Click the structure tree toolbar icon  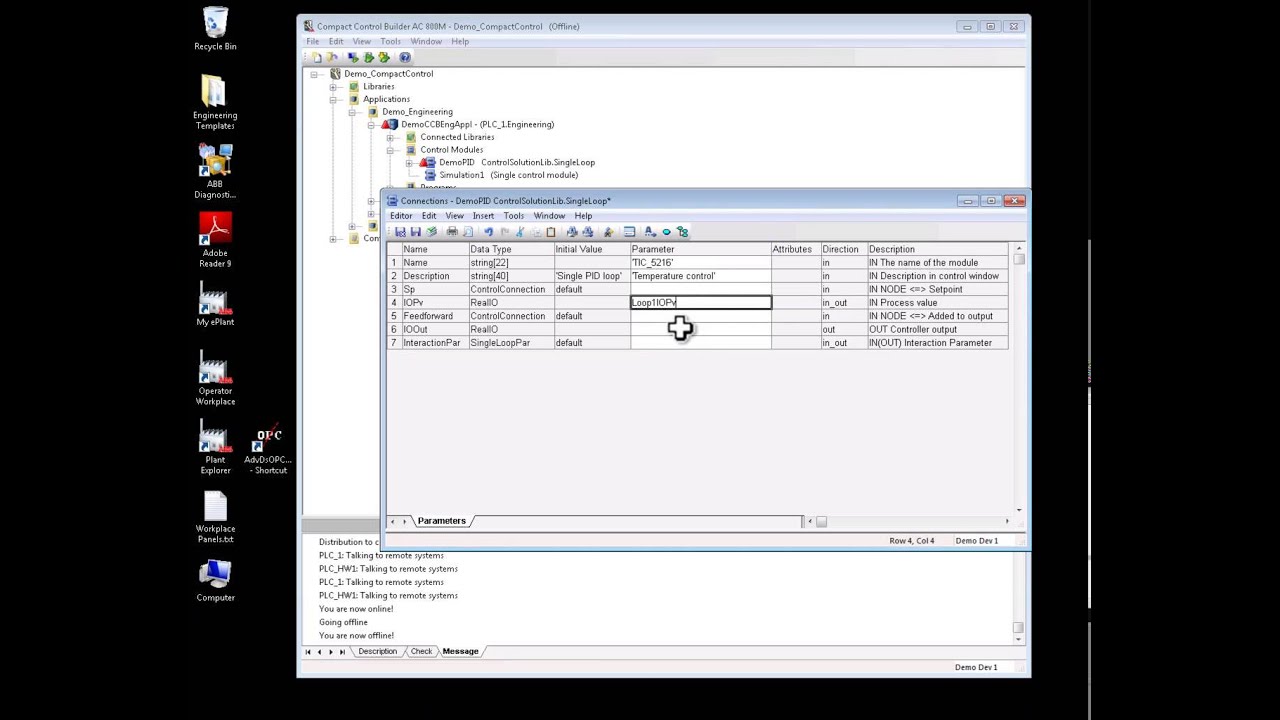point(683,232)
